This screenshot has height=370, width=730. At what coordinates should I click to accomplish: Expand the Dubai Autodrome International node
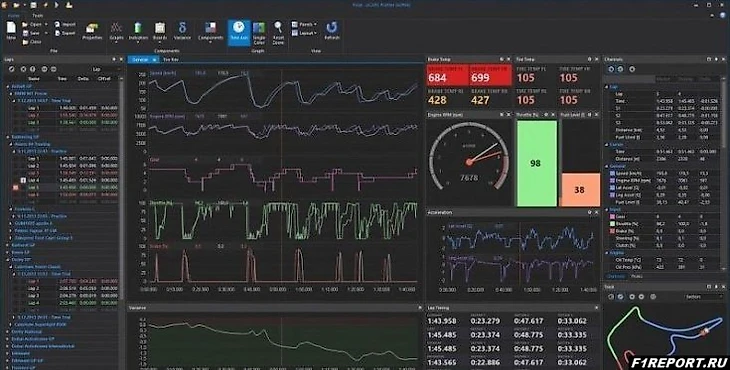coord(8,346)
